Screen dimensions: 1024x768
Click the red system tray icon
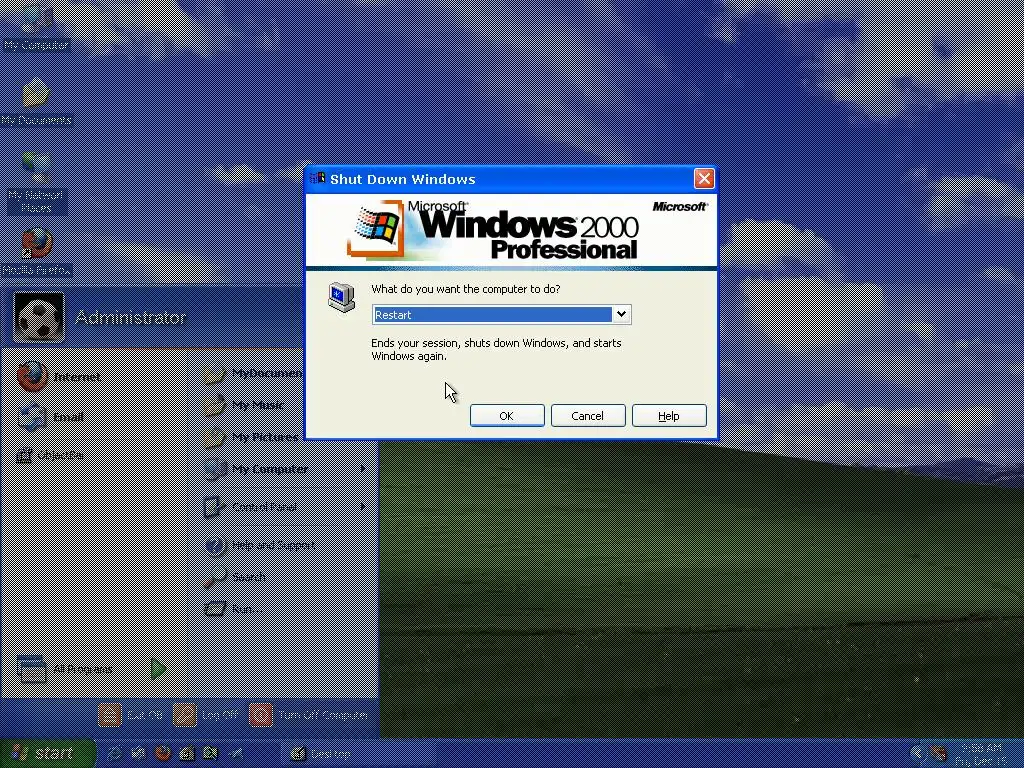(939, 753)
